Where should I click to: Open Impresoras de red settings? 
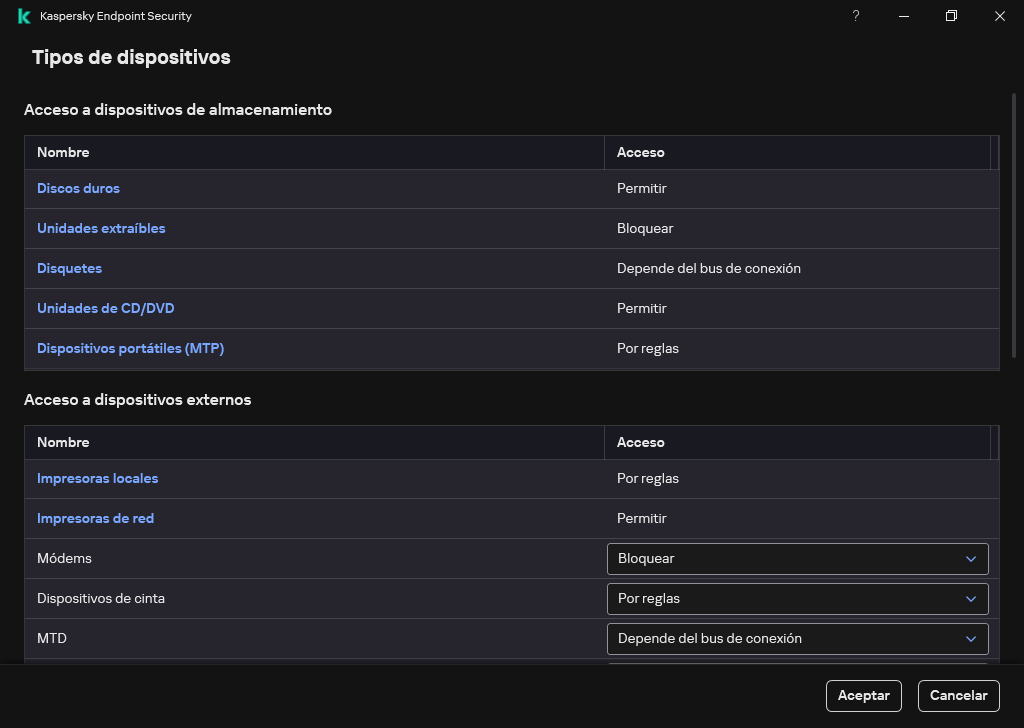[95, 518]
